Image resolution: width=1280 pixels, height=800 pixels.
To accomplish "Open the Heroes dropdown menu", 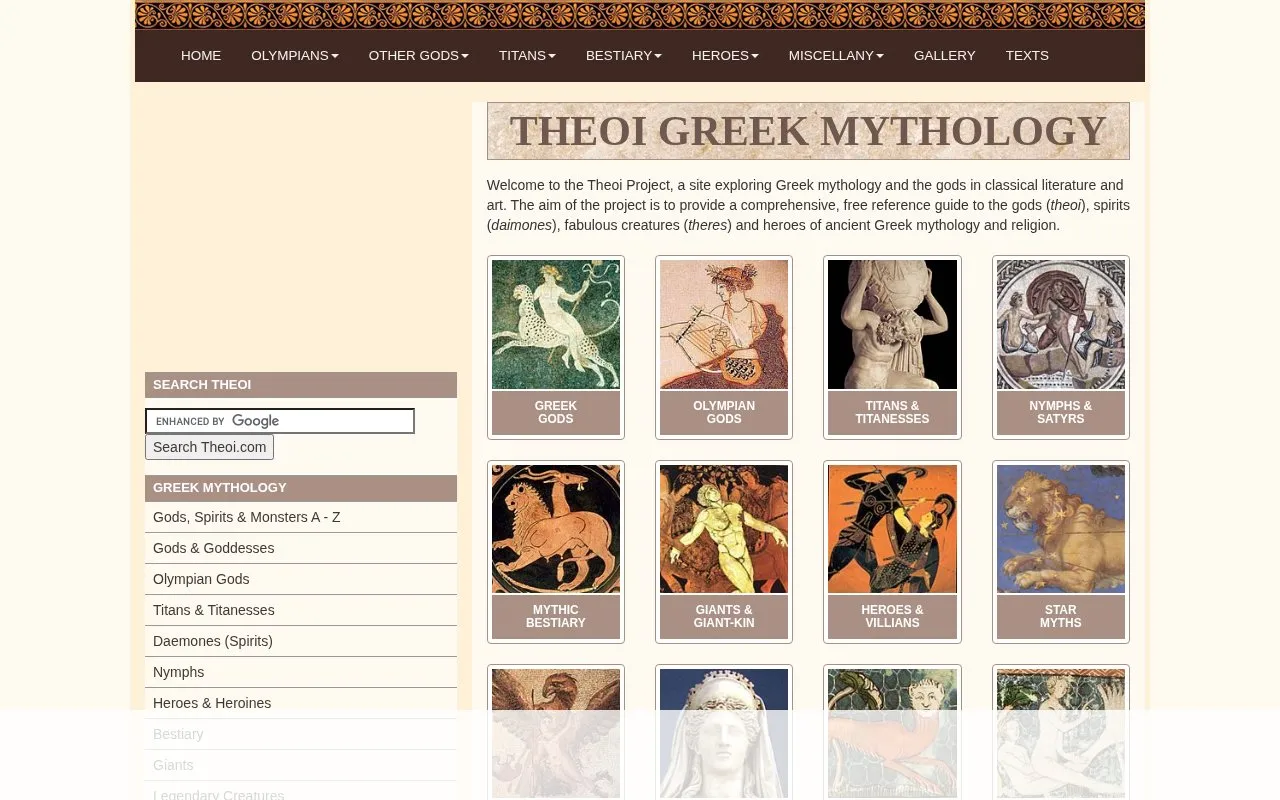I will [x=725, y=56].
